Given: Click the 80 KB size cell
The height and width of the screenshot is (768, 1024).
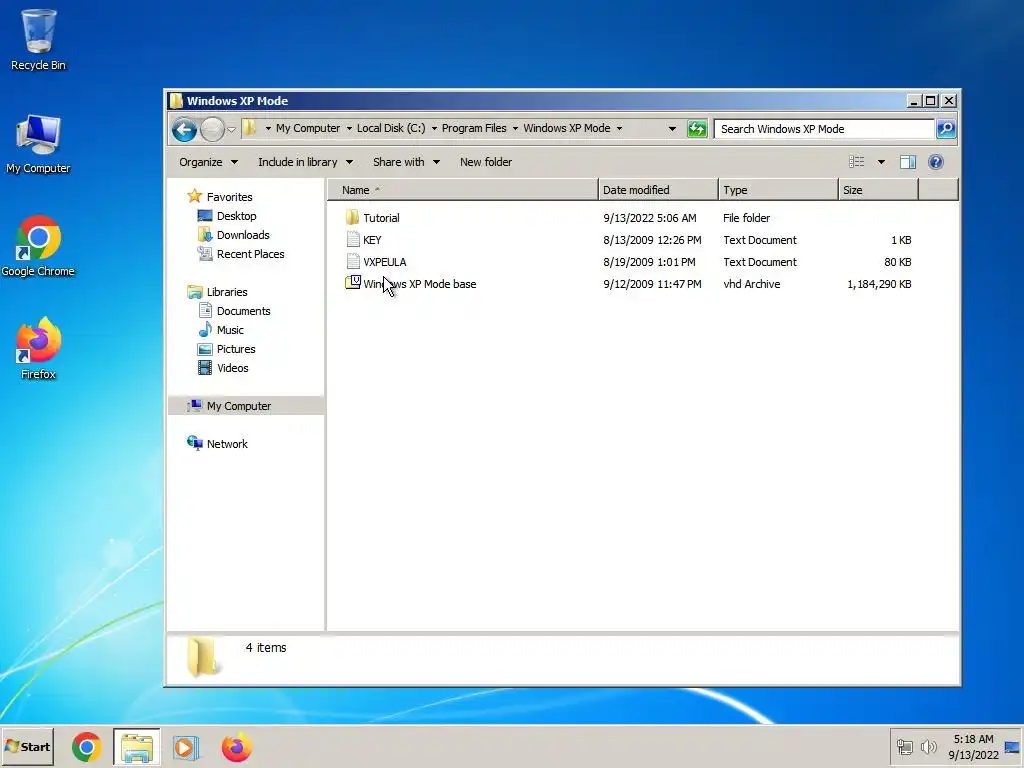Looking at the screenshot, I should tap(897, 262).
